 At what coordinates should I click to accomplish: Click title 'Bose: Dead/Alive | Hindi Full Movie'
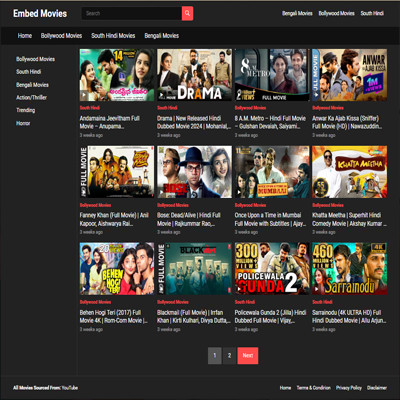click(189, 219)
